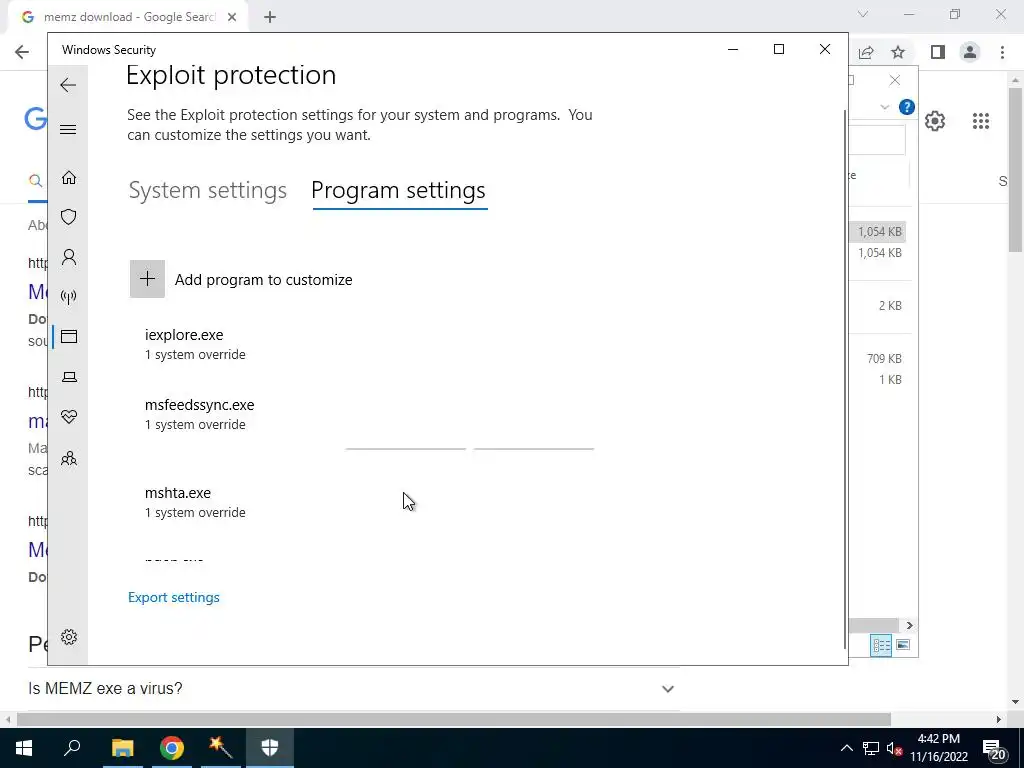The width and height of the screenshot is (1024, 768).
Task: Bookmark this page with star icon
Action: 898,52
